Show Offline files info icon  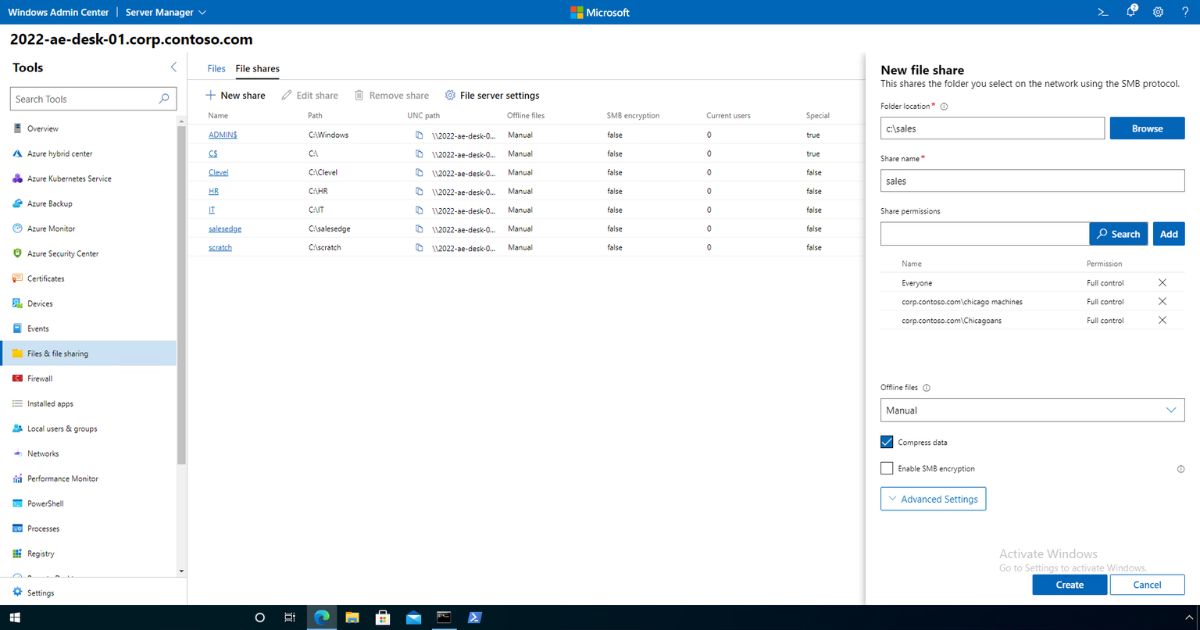926,388
